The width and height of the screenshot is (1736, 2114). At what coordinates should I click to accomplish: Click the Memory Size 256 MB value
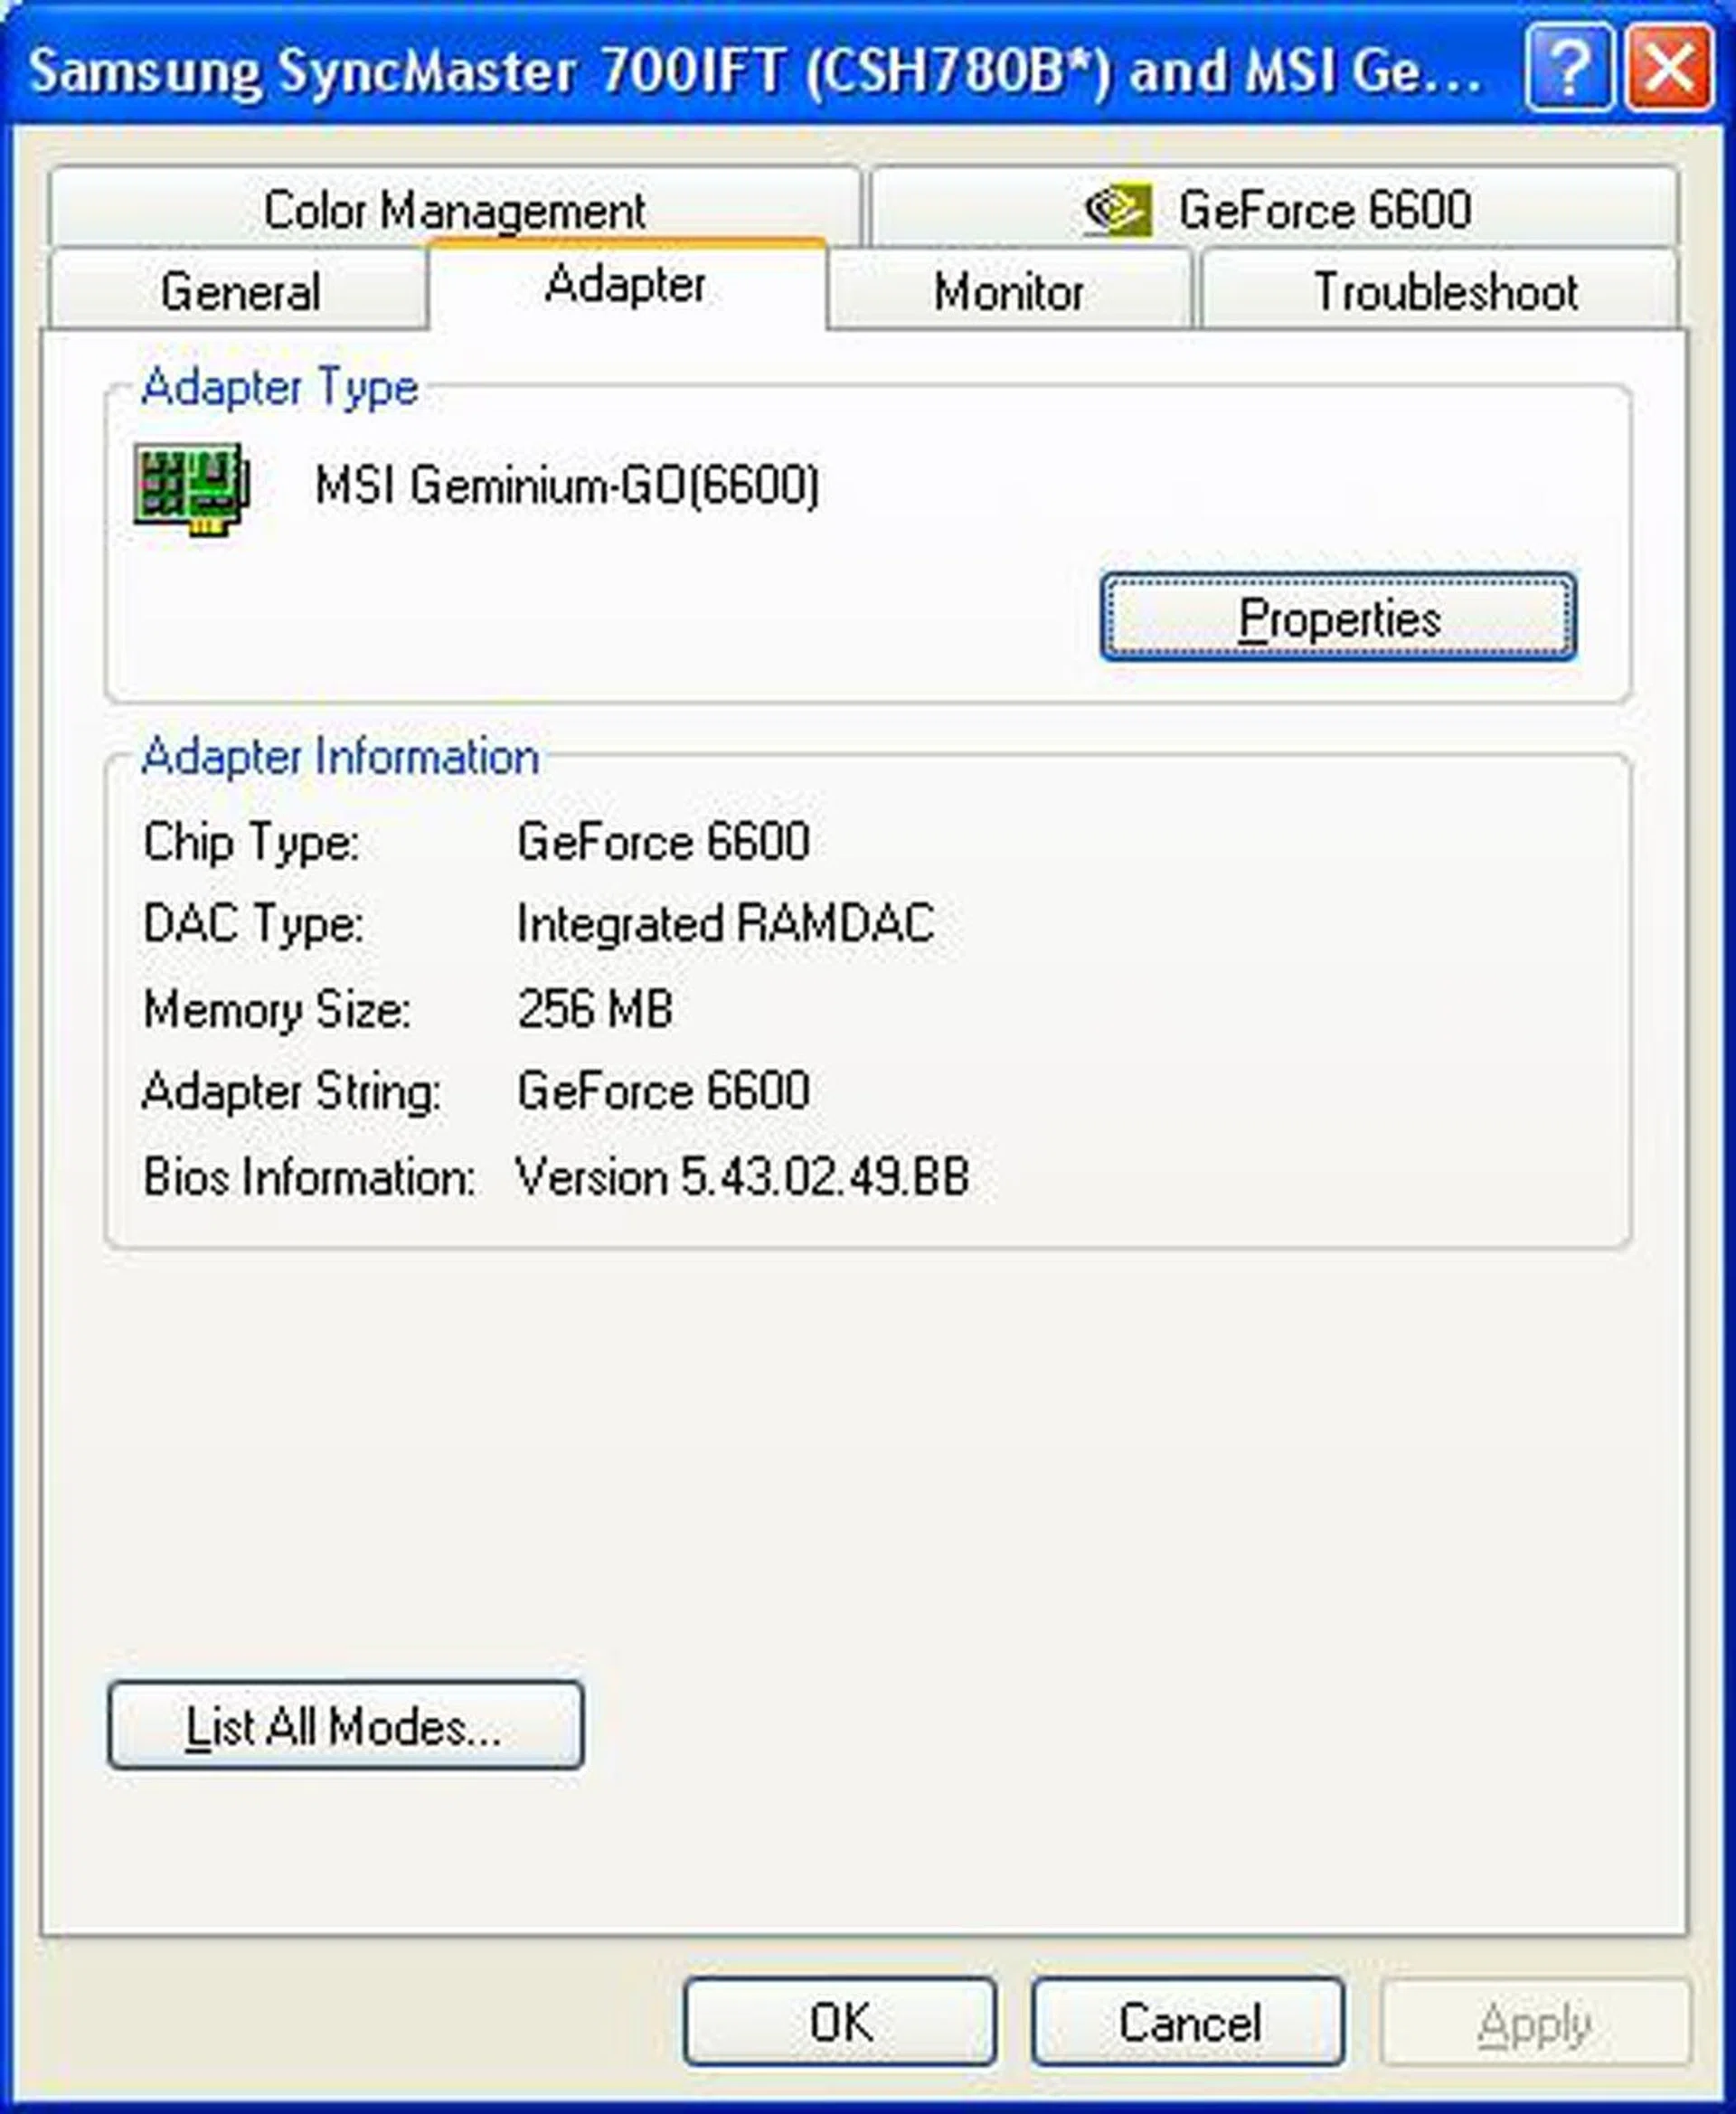(x=595, y=1010)
